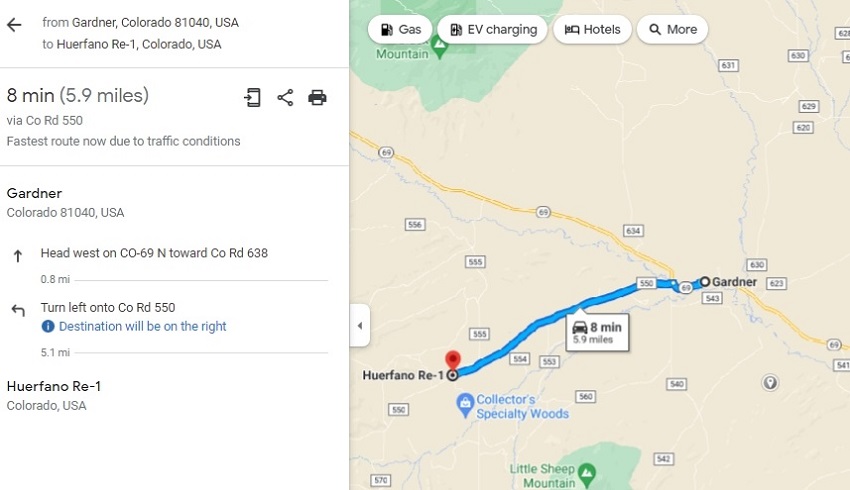Click the back arrow in directions panel
This screenshot has width=850, height=490.
[14, 25]
